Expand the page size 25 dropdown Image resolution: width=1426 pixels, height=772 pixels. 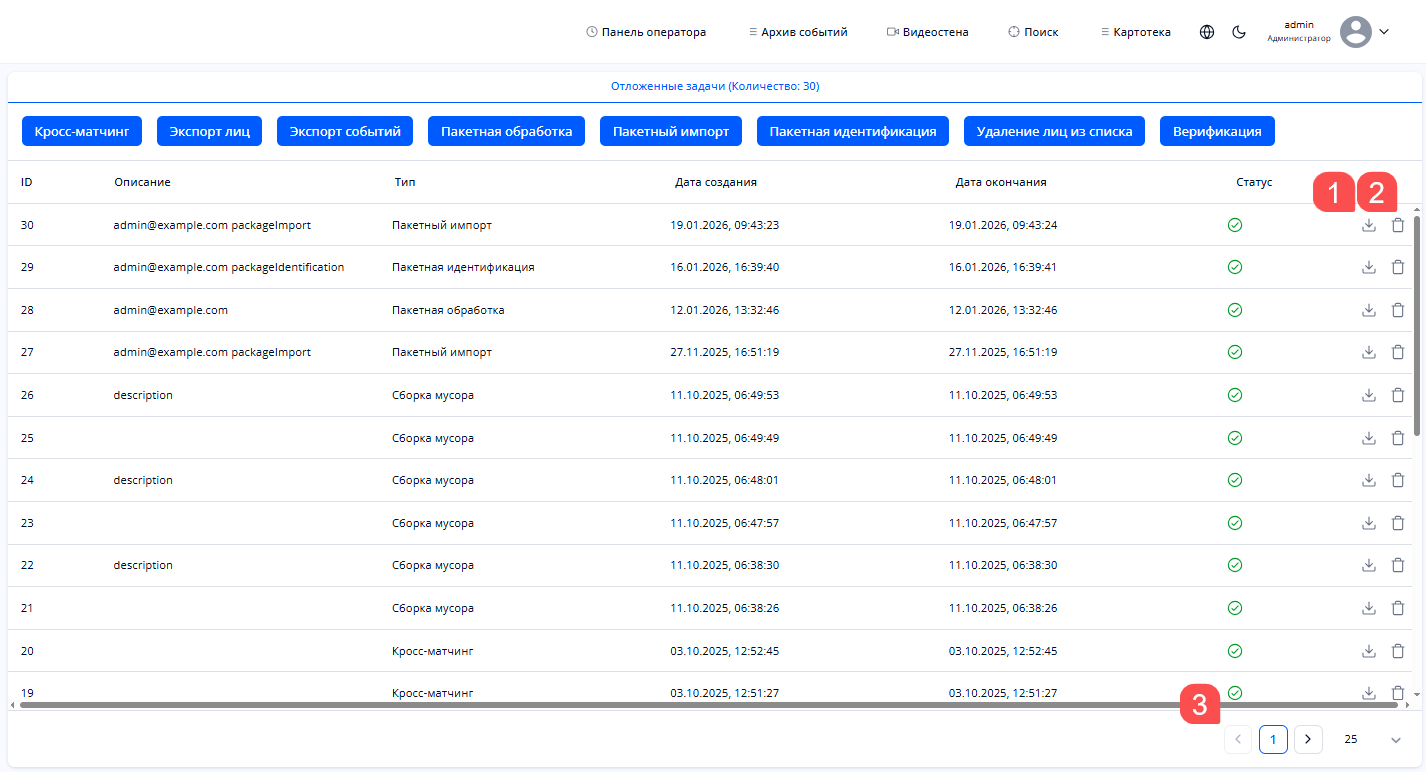1396,740
